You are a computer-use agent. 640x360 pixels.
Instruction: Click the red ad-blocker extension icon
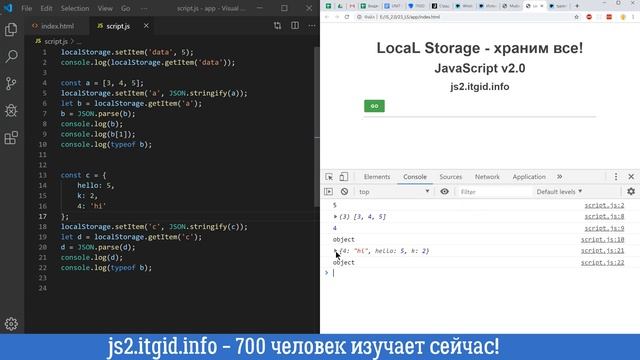589,17
